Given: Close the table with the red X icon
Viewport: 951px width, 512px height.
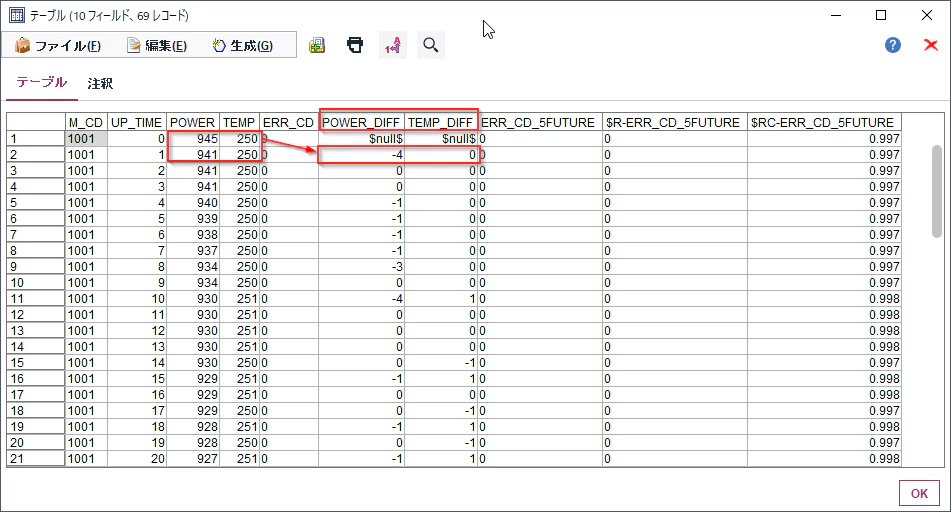Looking at the screenshot, I should (x=930, y=45).
